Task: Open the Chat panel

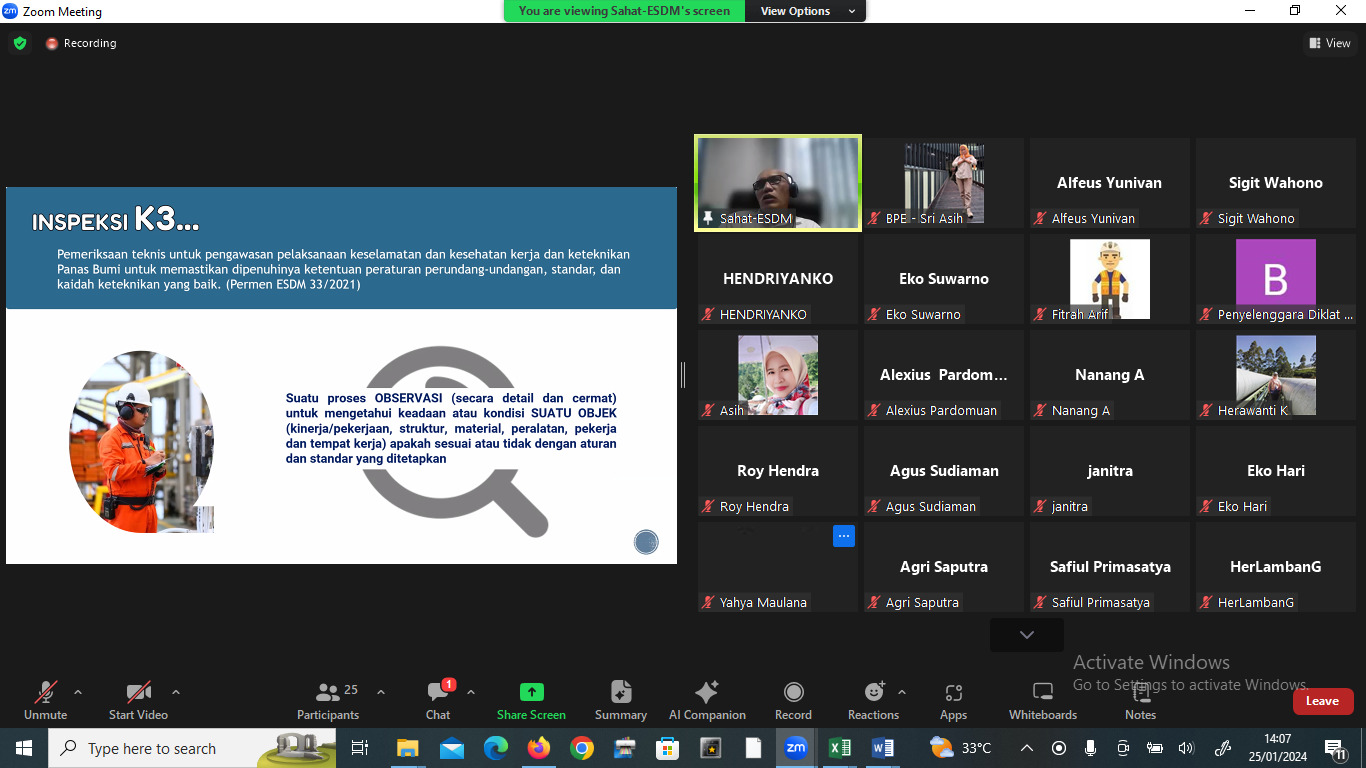Action: 438,700
